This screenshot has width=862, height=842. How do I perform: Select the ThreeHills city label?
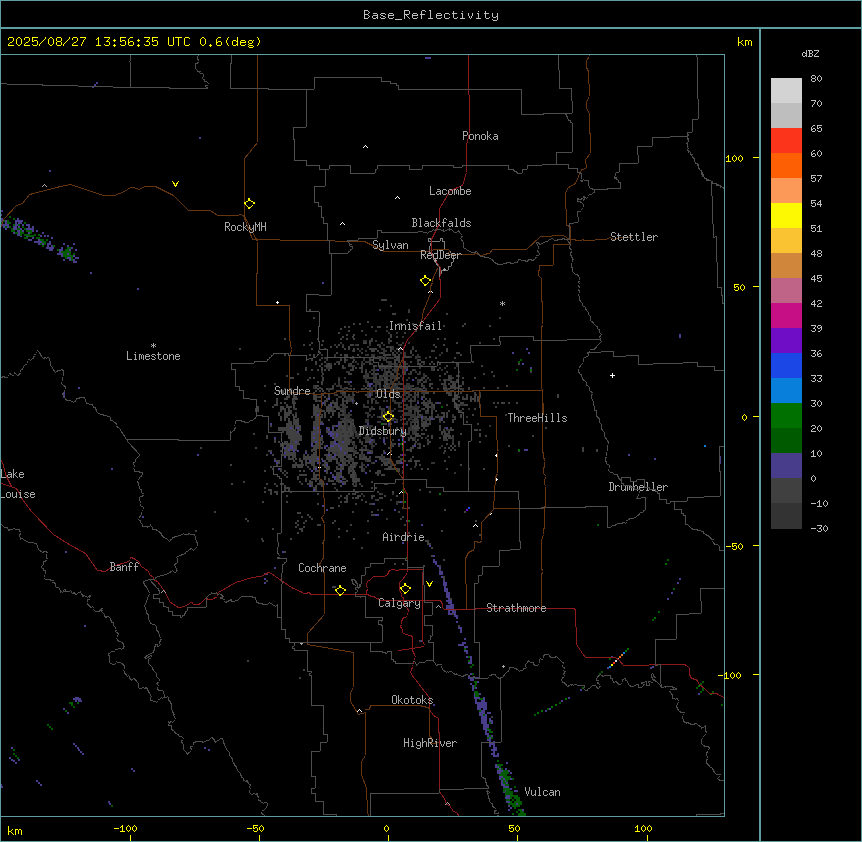tap(537, 418)
